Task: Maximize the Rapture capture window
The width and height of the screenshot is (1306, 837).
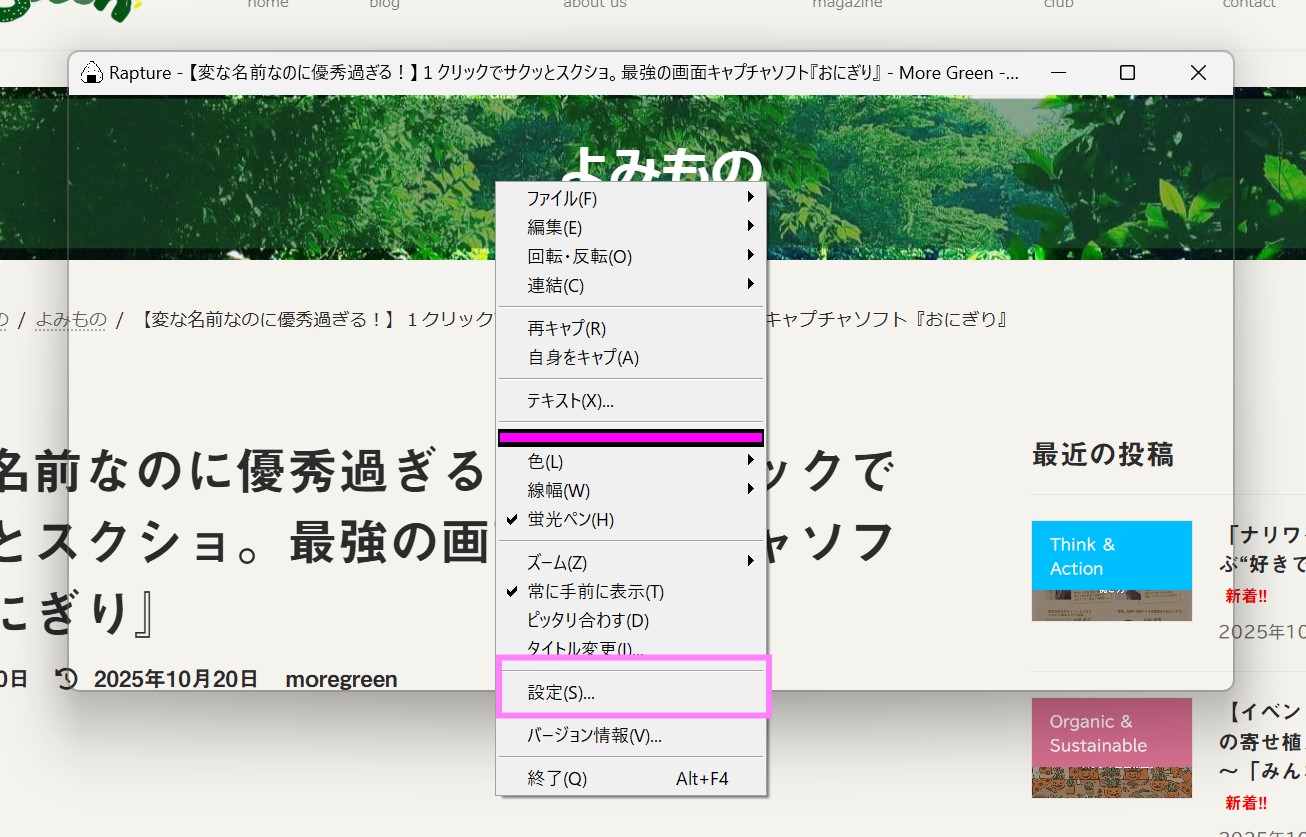Action: [x=1127, y=73]
